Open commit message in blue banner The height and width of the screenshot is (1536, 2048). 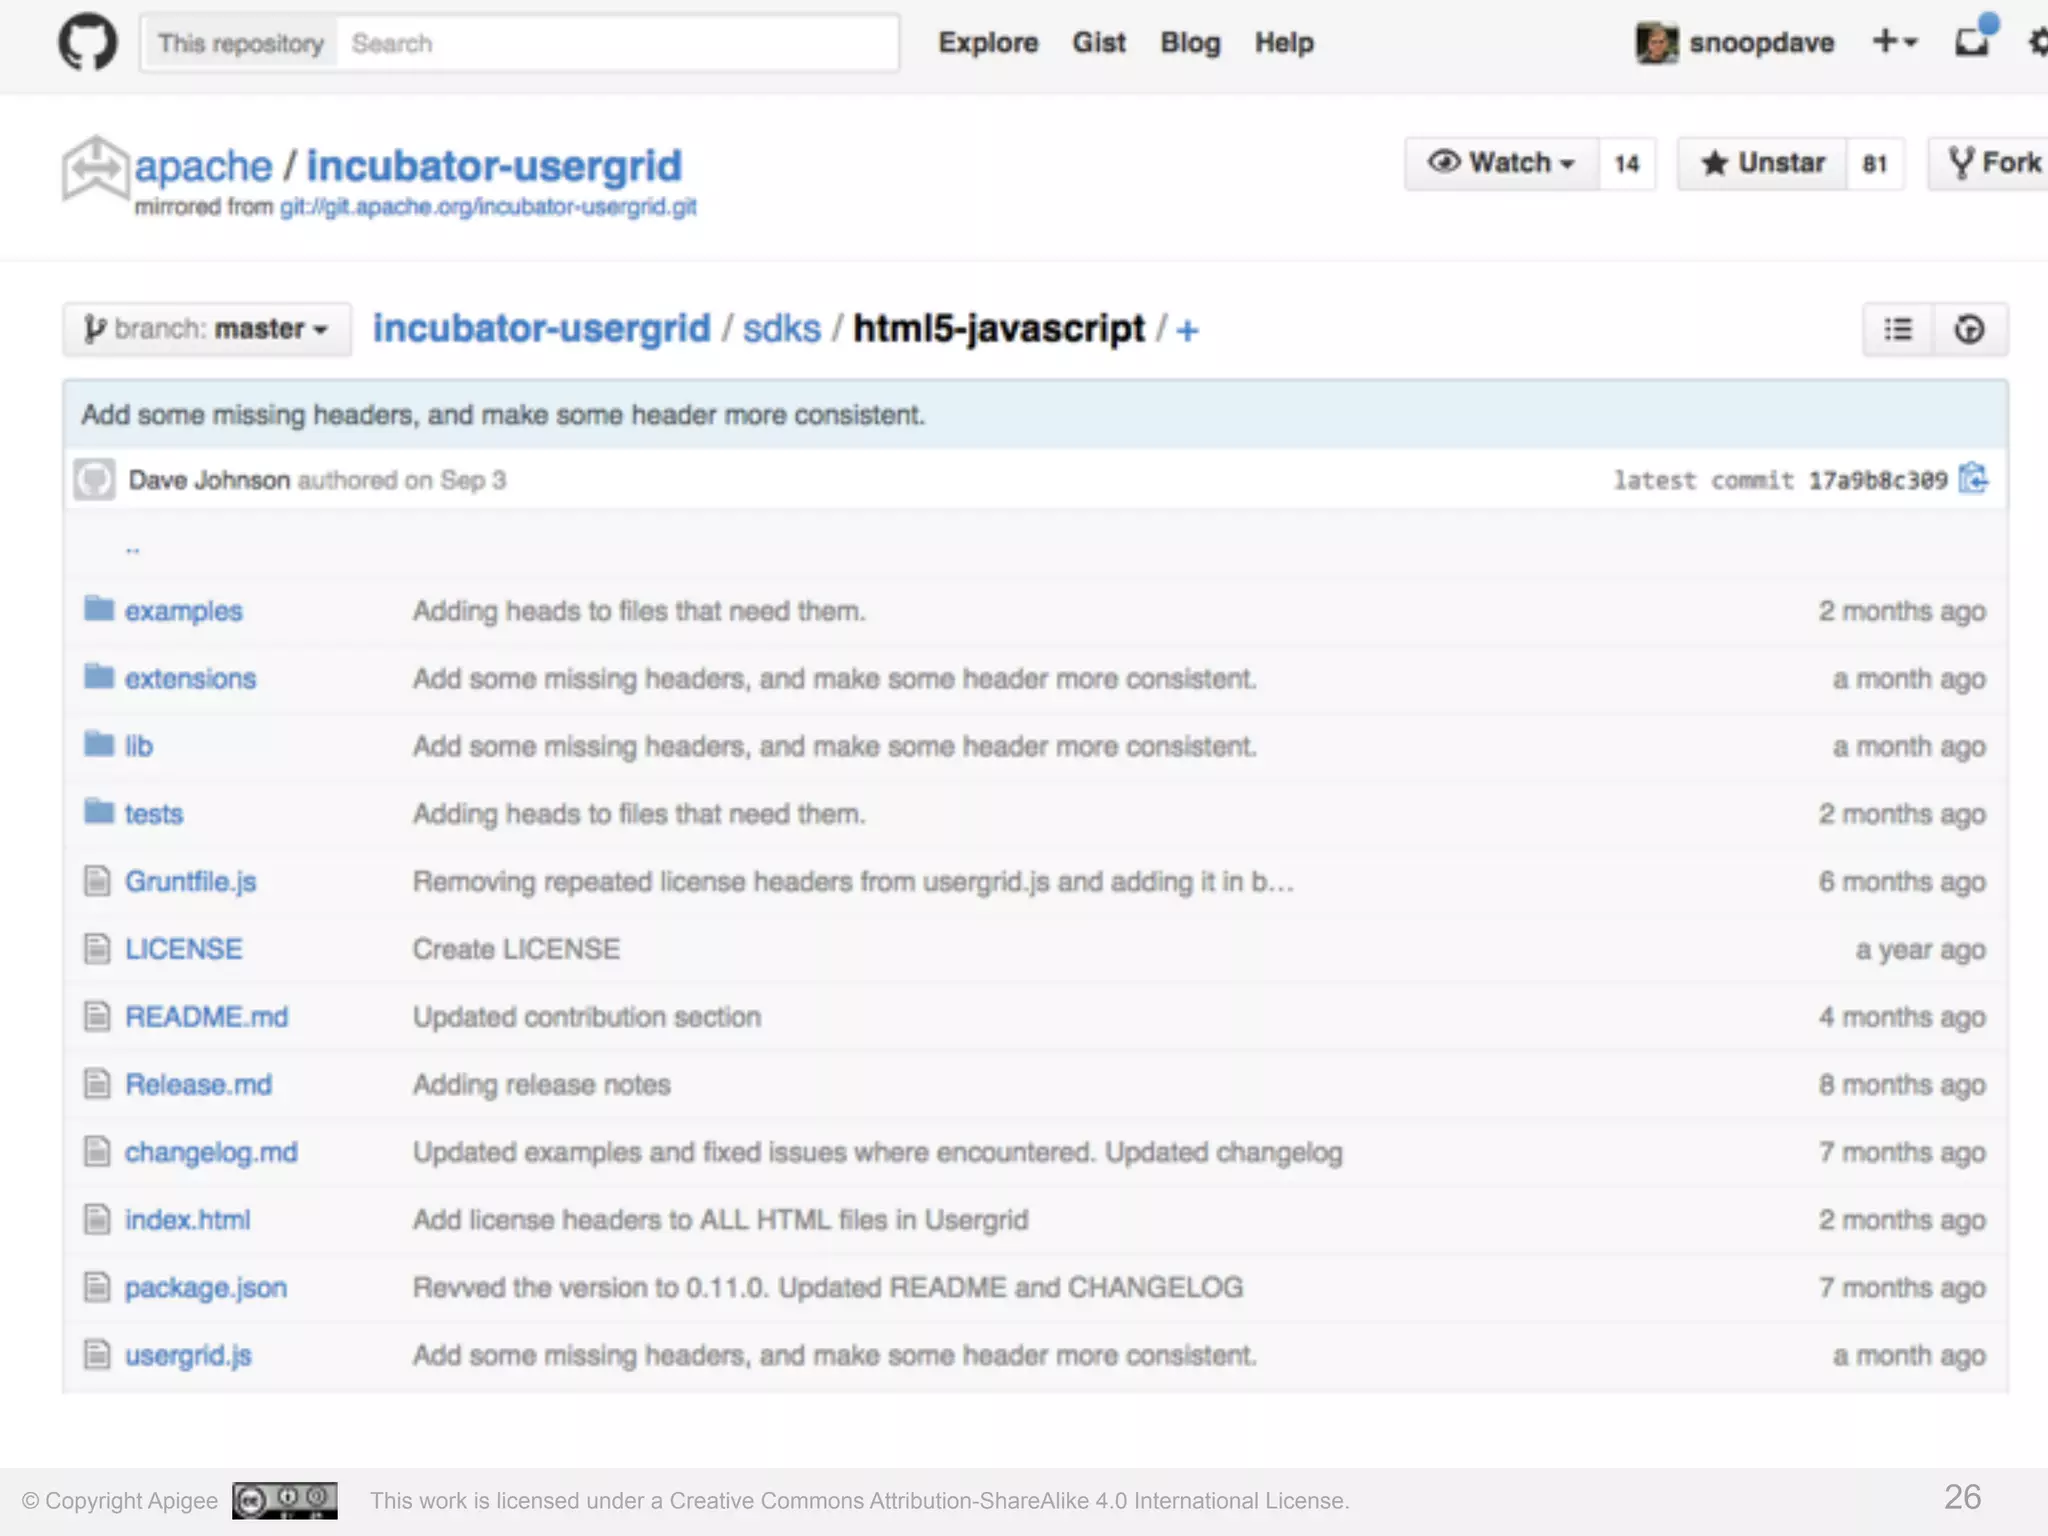click(x=503, y=414)
